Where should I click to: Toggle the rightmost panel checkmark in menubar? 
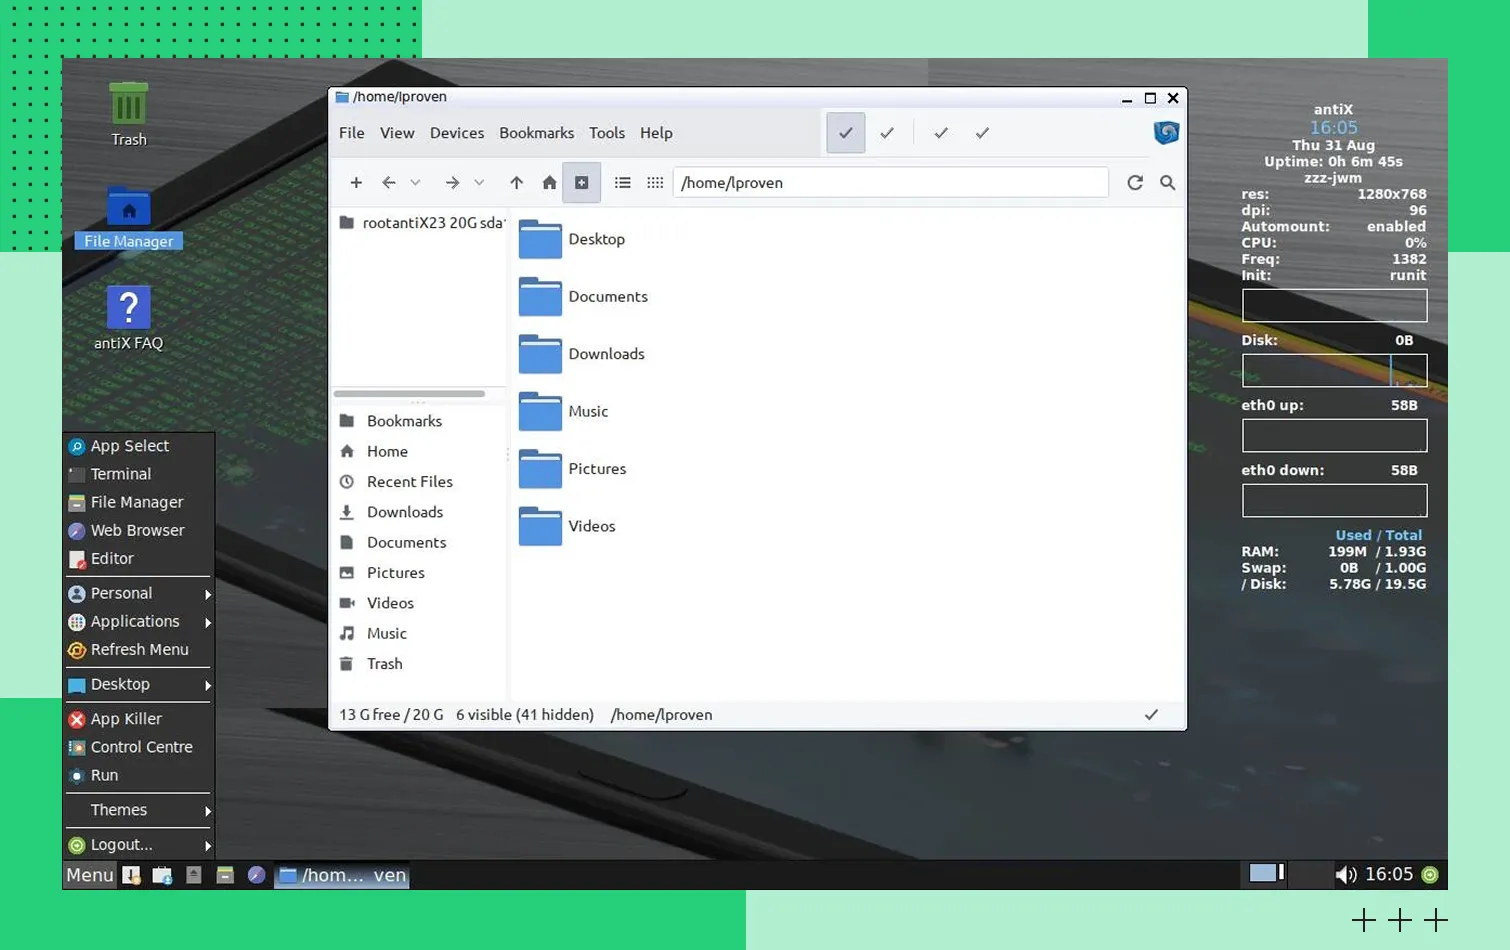[x=982, y=133]
